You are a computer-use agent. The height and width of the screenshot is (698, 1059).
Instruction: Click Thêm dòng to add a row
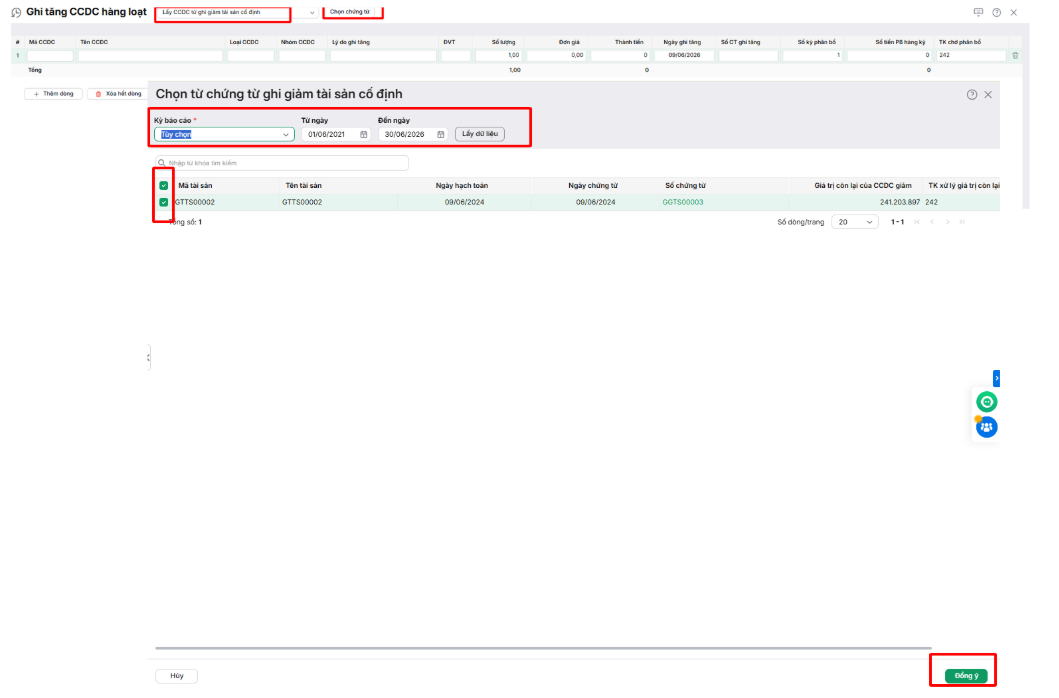pyautogui.click(x=53, y=94)
